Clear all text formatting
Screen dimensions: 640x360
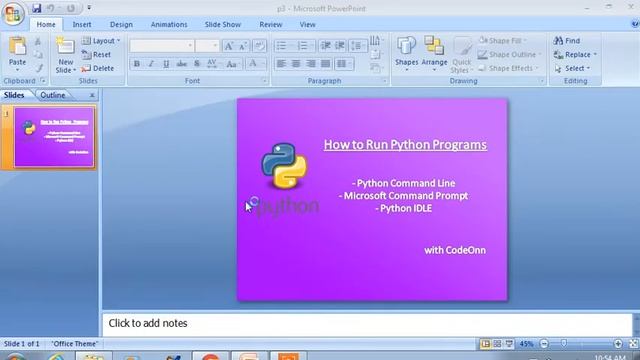(x=259, y=46)
